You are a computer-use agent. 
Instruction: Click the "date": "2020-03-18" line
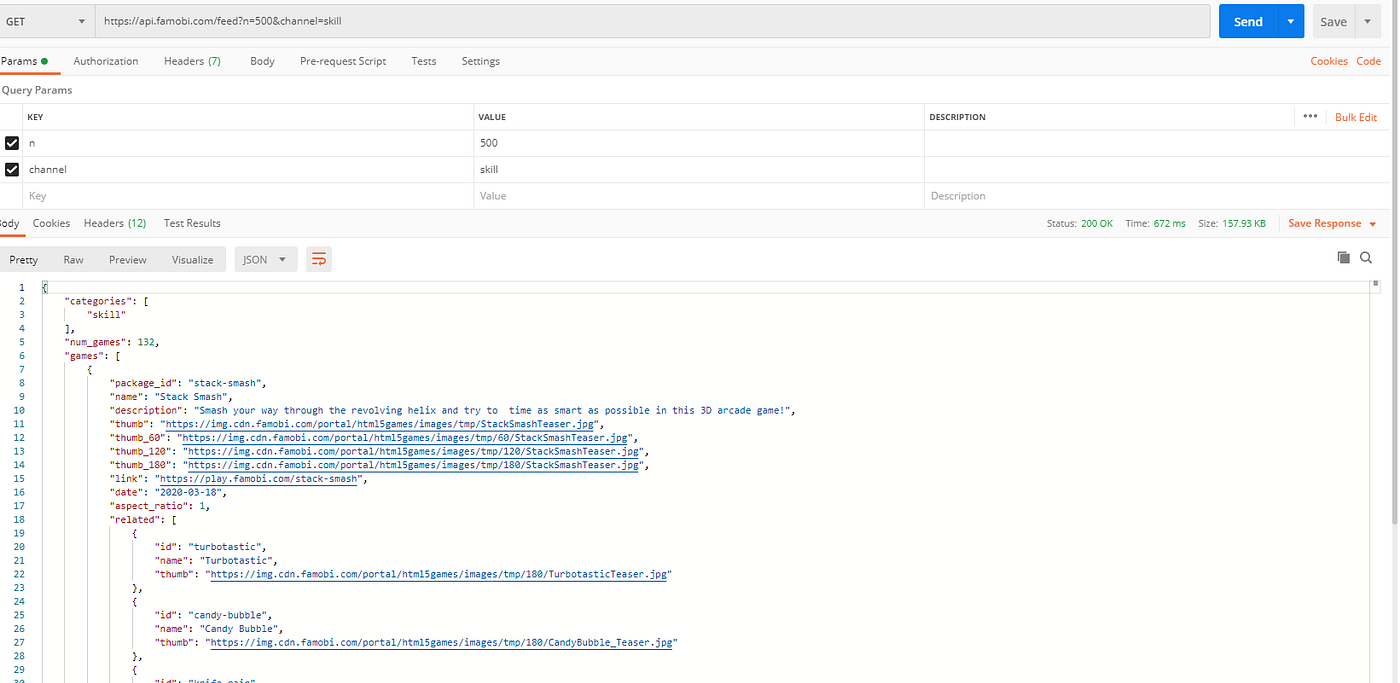(x=169, y=492)
